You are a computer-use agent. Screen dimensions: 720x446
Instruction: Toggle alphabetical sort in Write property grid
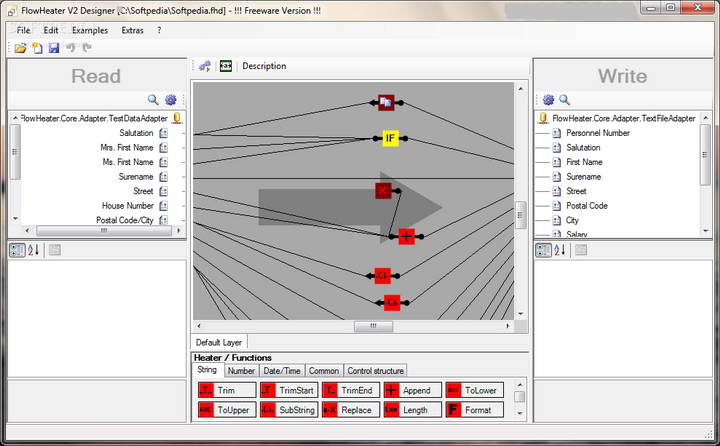coord(560,250)
